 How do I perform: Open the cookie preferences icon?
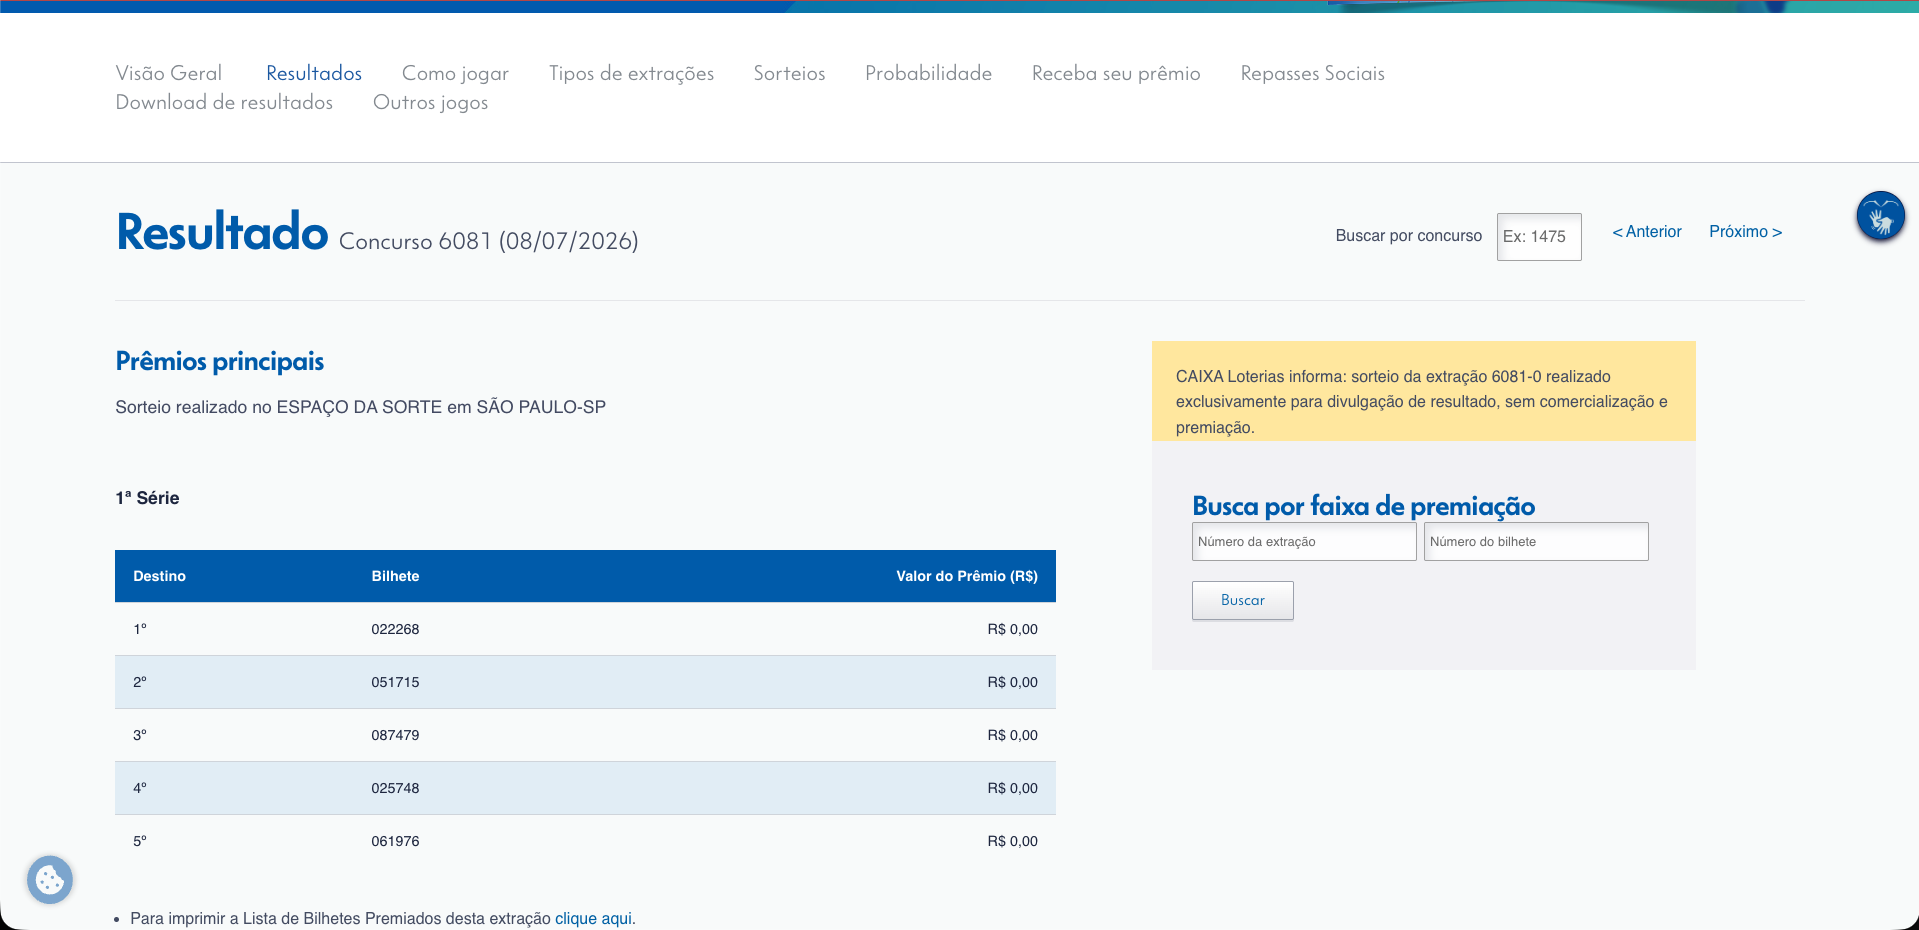[50, 880]
